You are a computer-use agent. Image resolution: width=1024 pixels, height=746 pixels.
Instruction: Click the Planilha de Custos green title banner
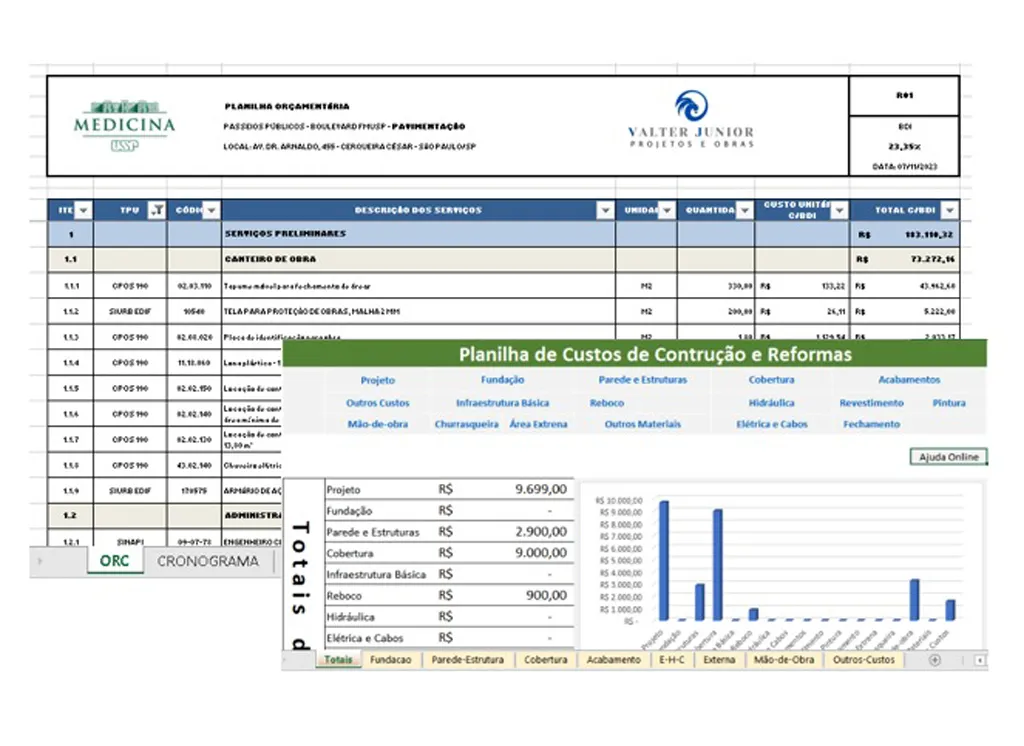coord(634,354)
